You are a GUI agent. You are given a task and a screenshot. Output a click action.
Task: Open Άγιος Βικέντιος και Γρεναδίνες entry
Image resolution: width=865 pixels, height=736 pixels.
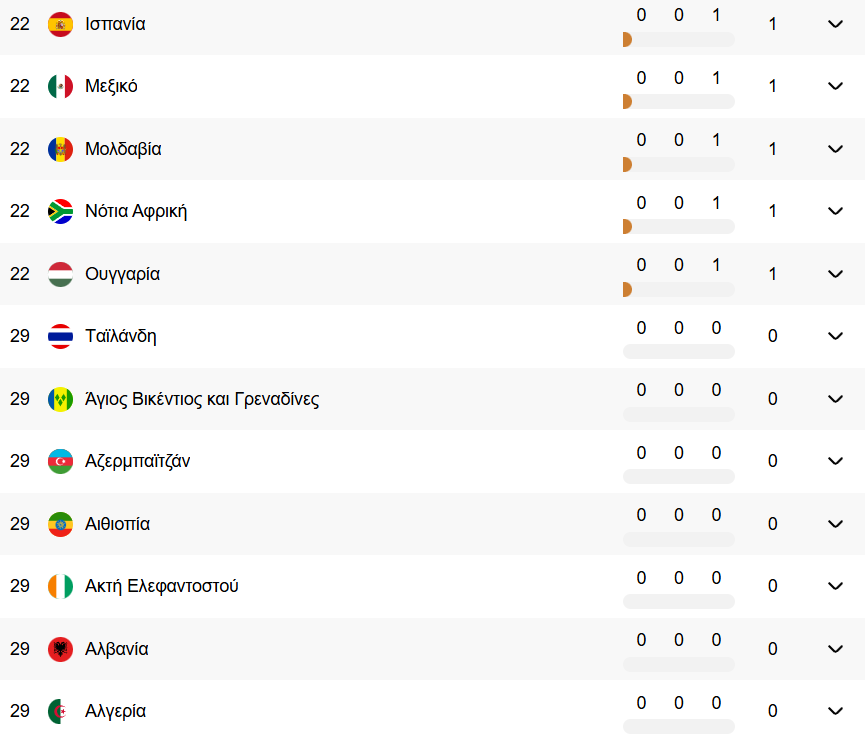pos(202,399)
